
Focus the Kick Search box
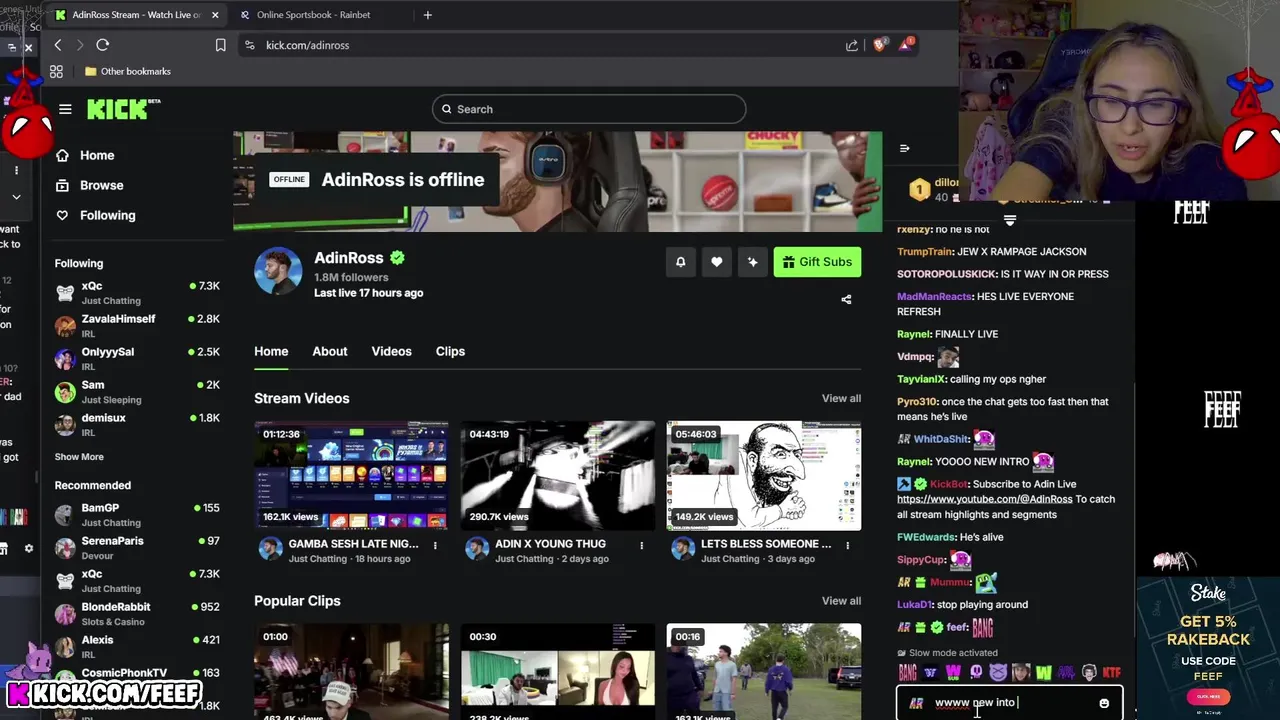coord(589,109)
